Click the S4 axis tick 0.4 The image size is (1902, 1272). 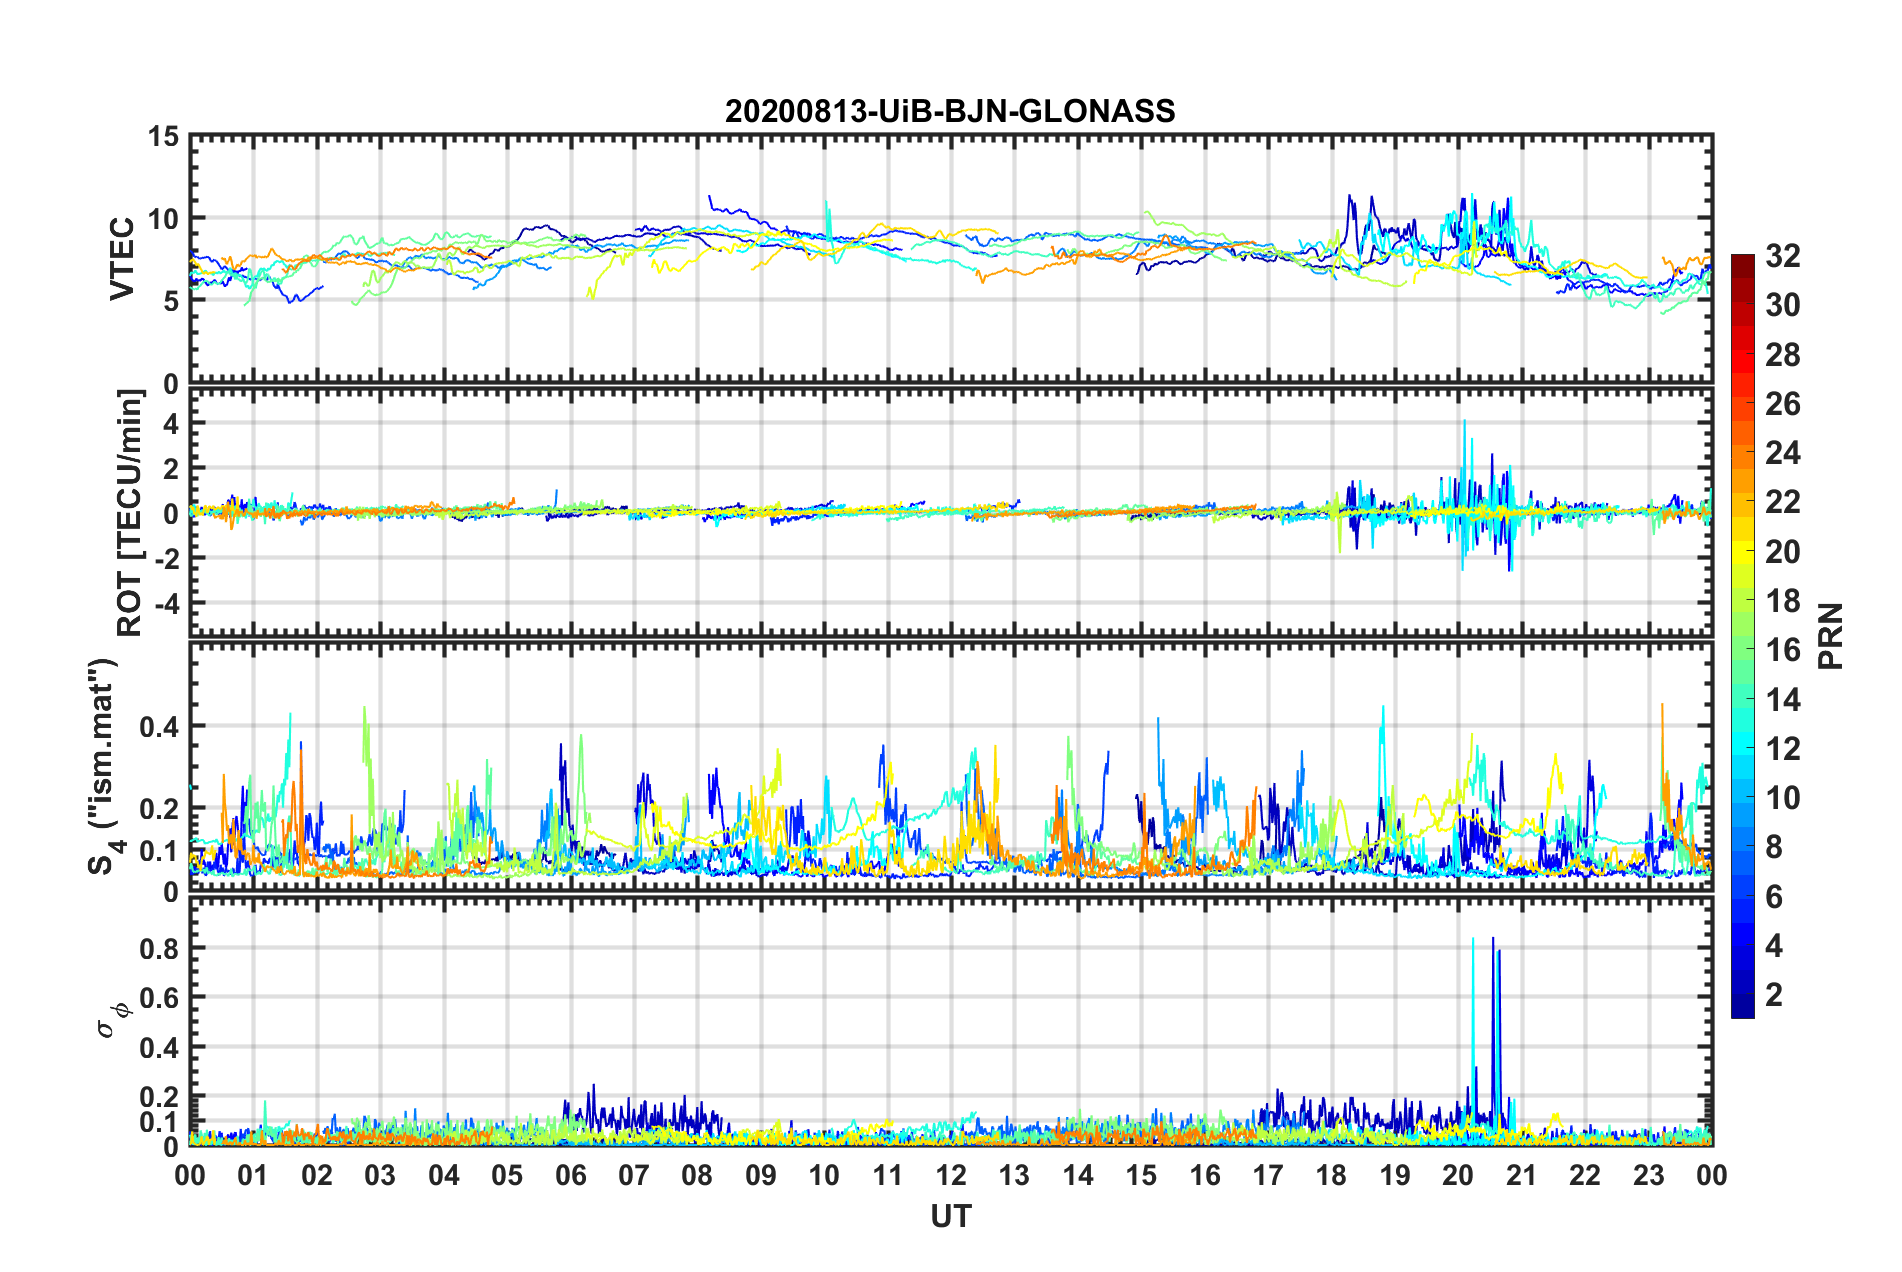pyautogui.click(x=159, y=727)
